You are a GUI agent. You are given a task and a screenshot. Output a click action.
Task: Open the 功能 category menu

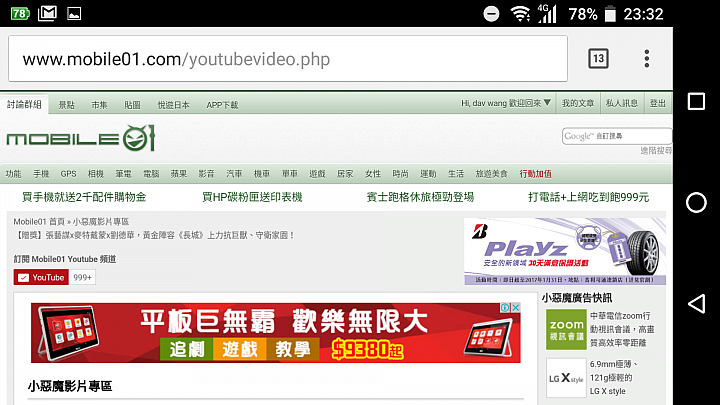point(13,174)
